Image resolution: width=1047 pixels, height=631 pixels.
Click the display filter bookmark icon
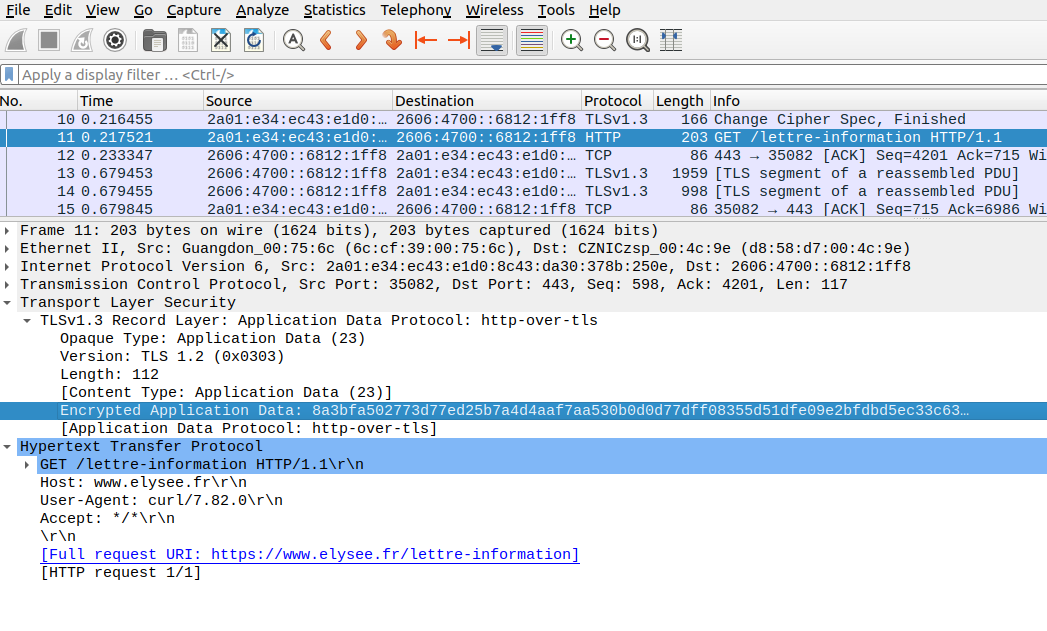point(9,74)
